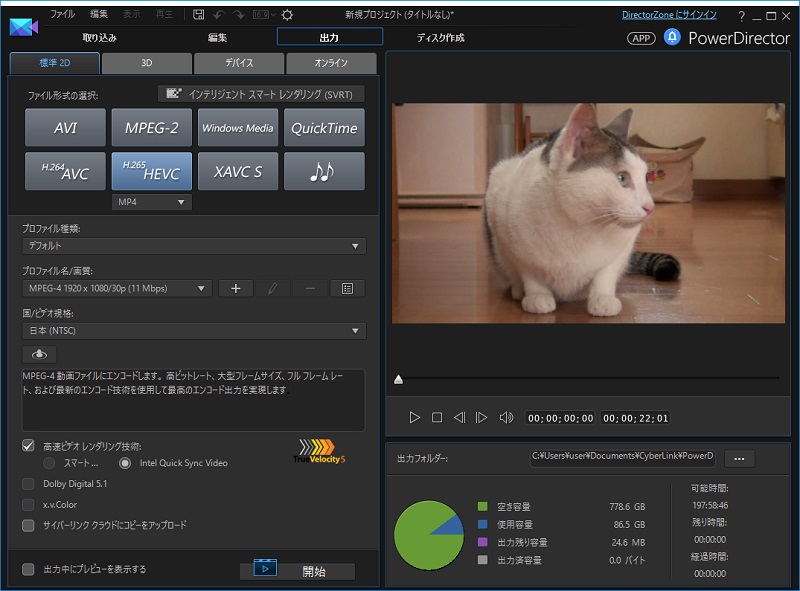
Task: Open the 日本 (NTSC) video standard dropdown
Action: [193, 331]
